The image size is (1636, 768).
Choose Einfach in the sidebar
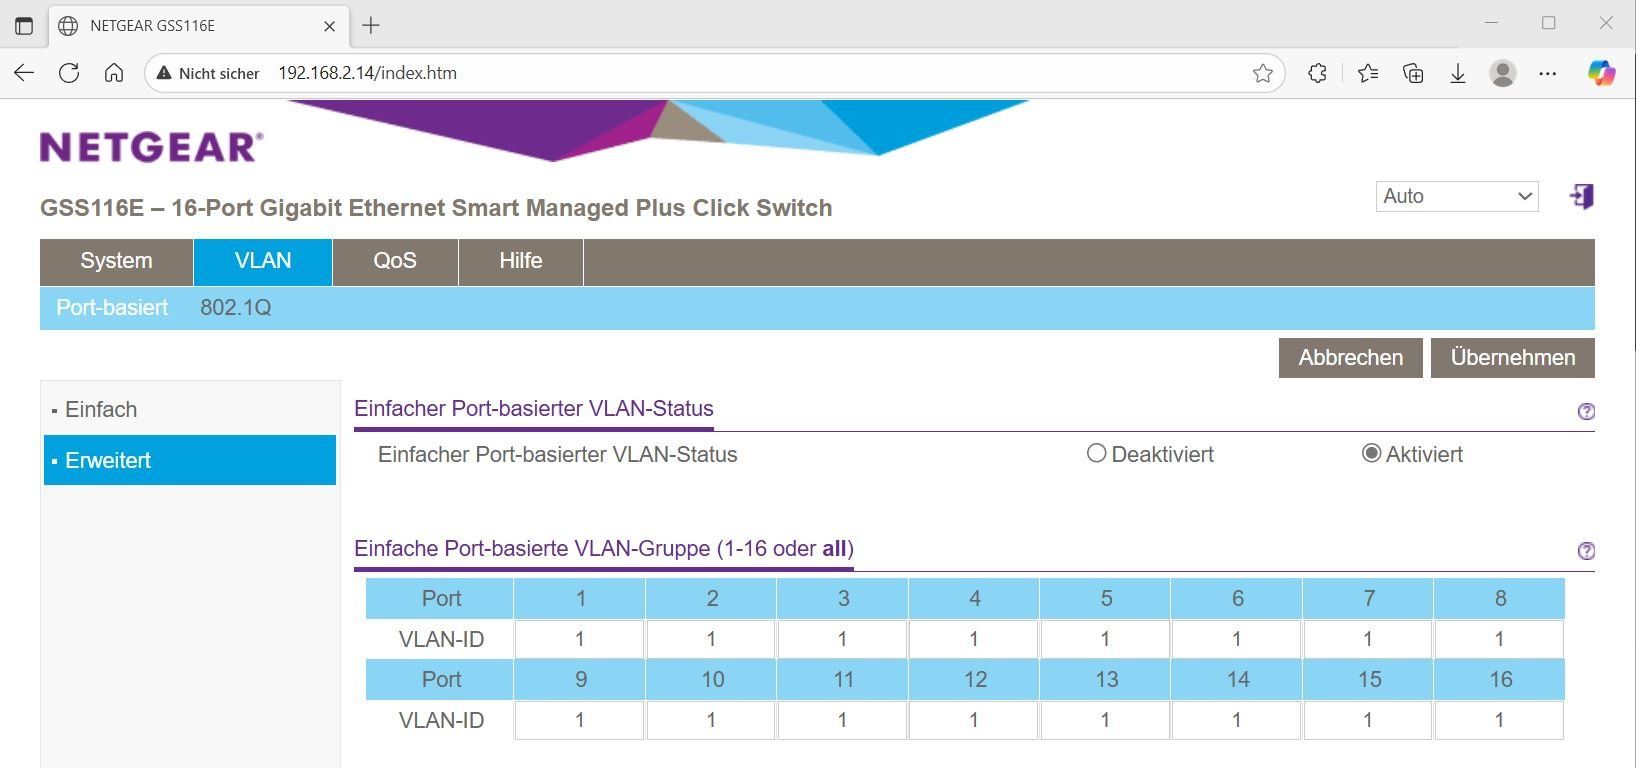point(190,409)
